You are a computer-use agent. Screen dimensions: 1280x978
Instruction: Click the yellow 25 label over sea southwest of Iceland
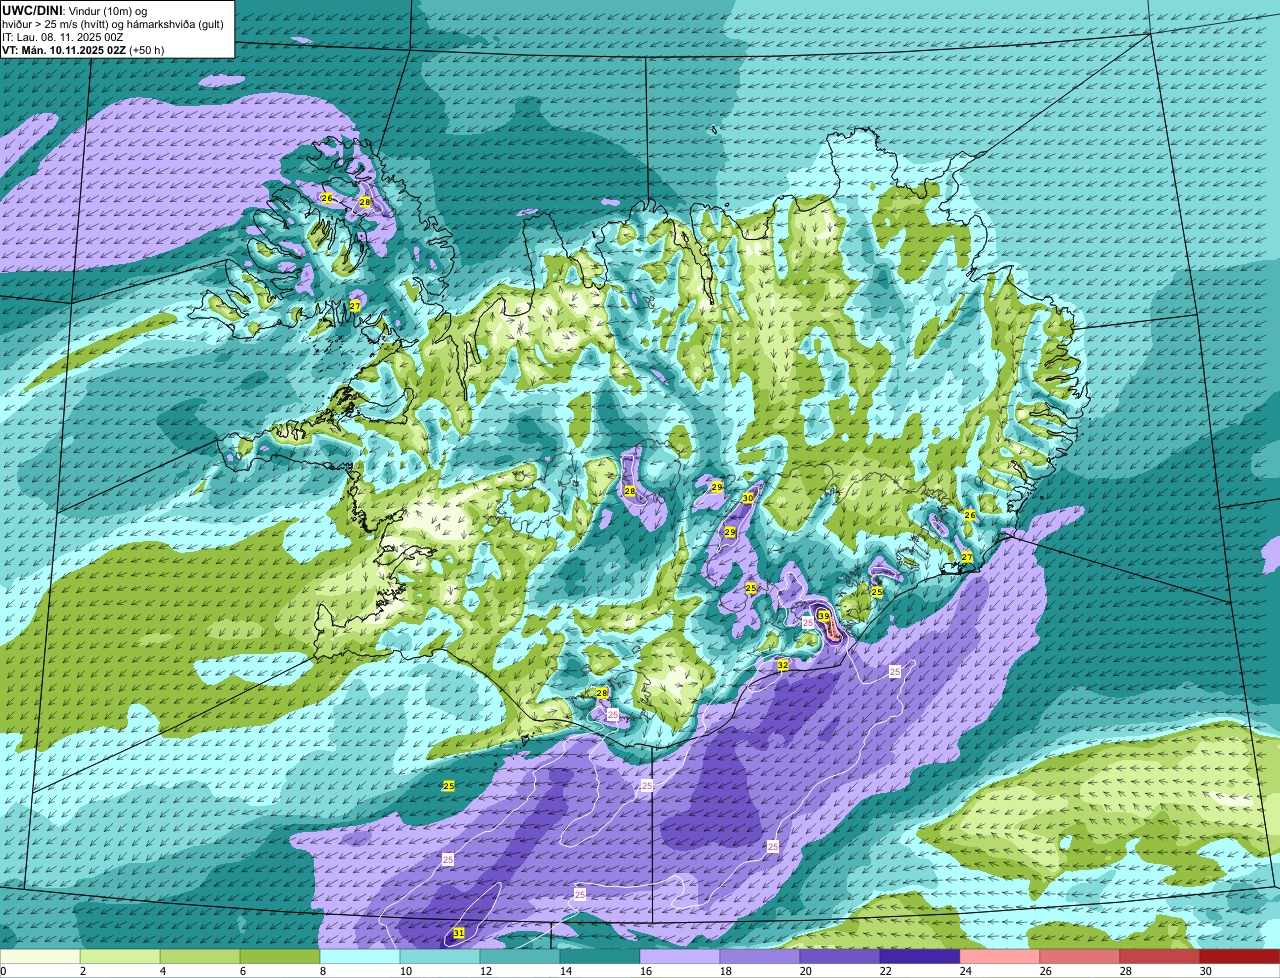point(449,786)
